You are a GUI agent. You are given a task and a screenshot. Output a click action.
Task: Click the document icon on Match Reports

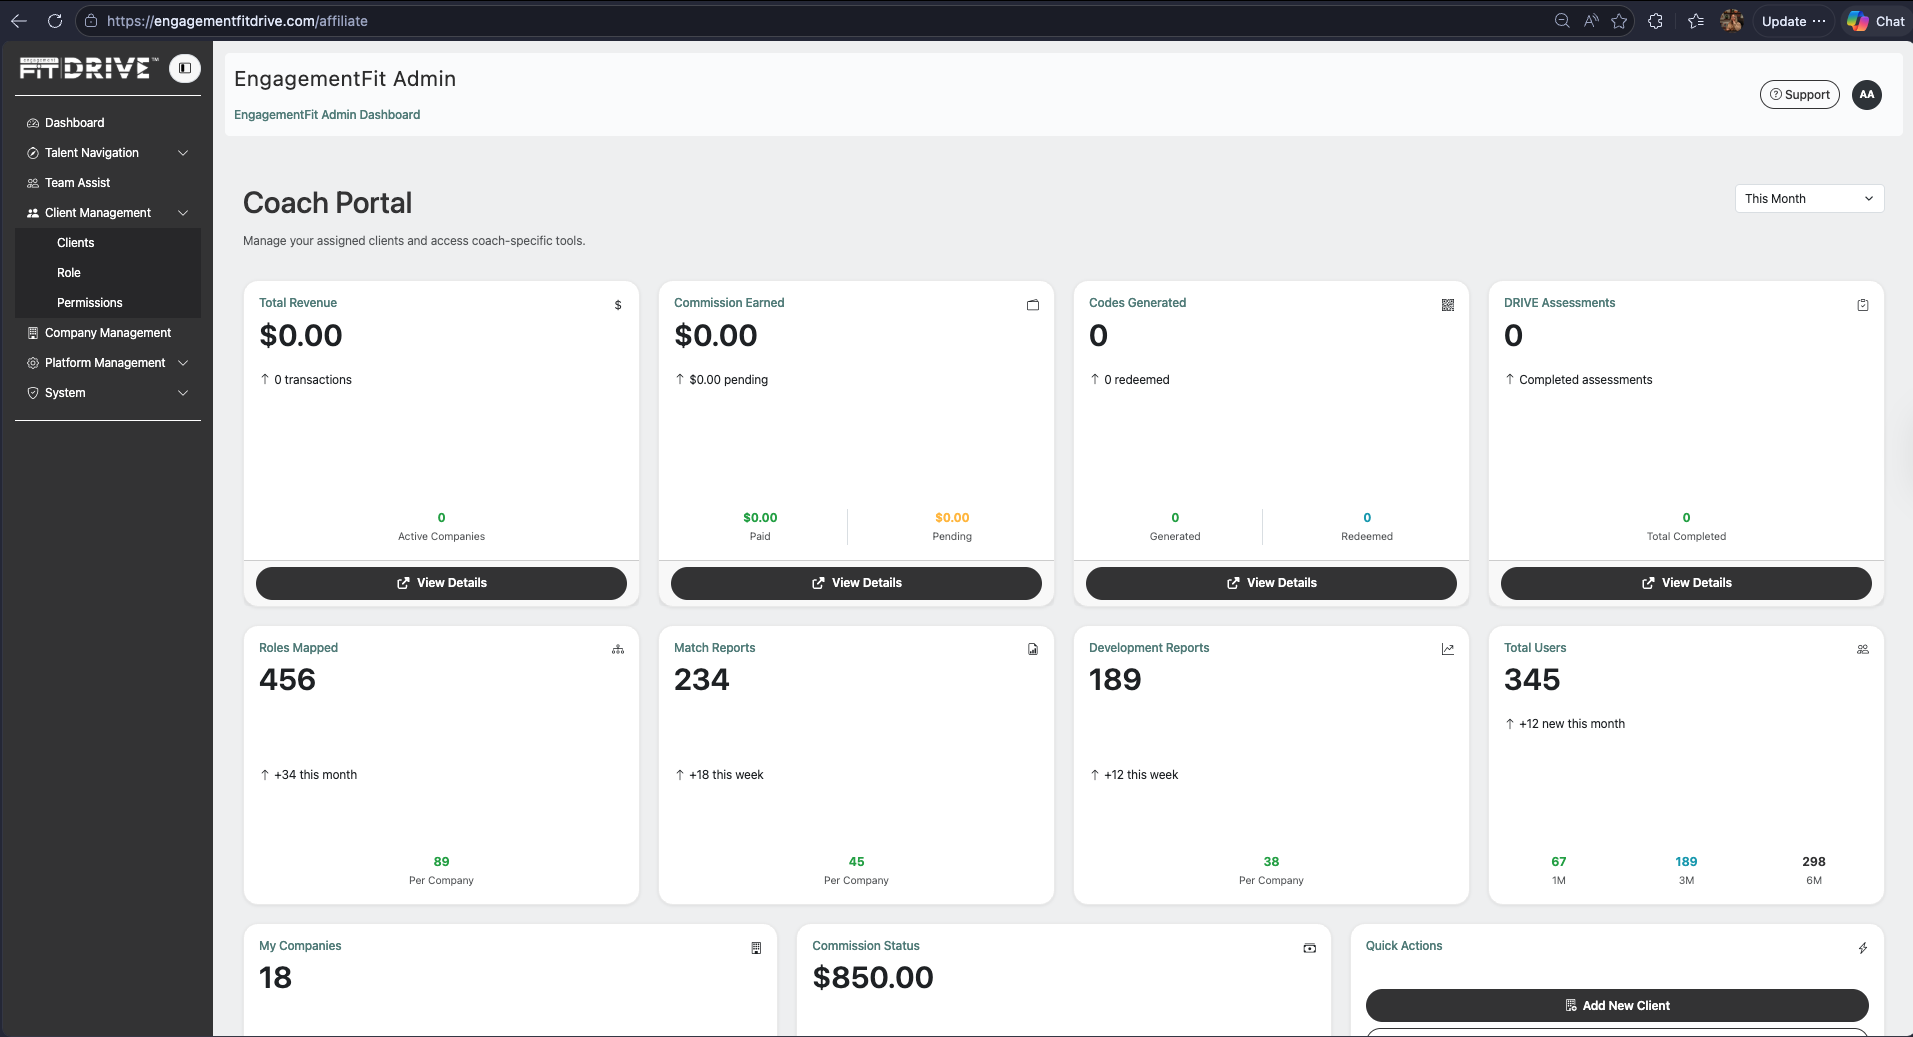pyautogui.click(x=1033, y=649)
